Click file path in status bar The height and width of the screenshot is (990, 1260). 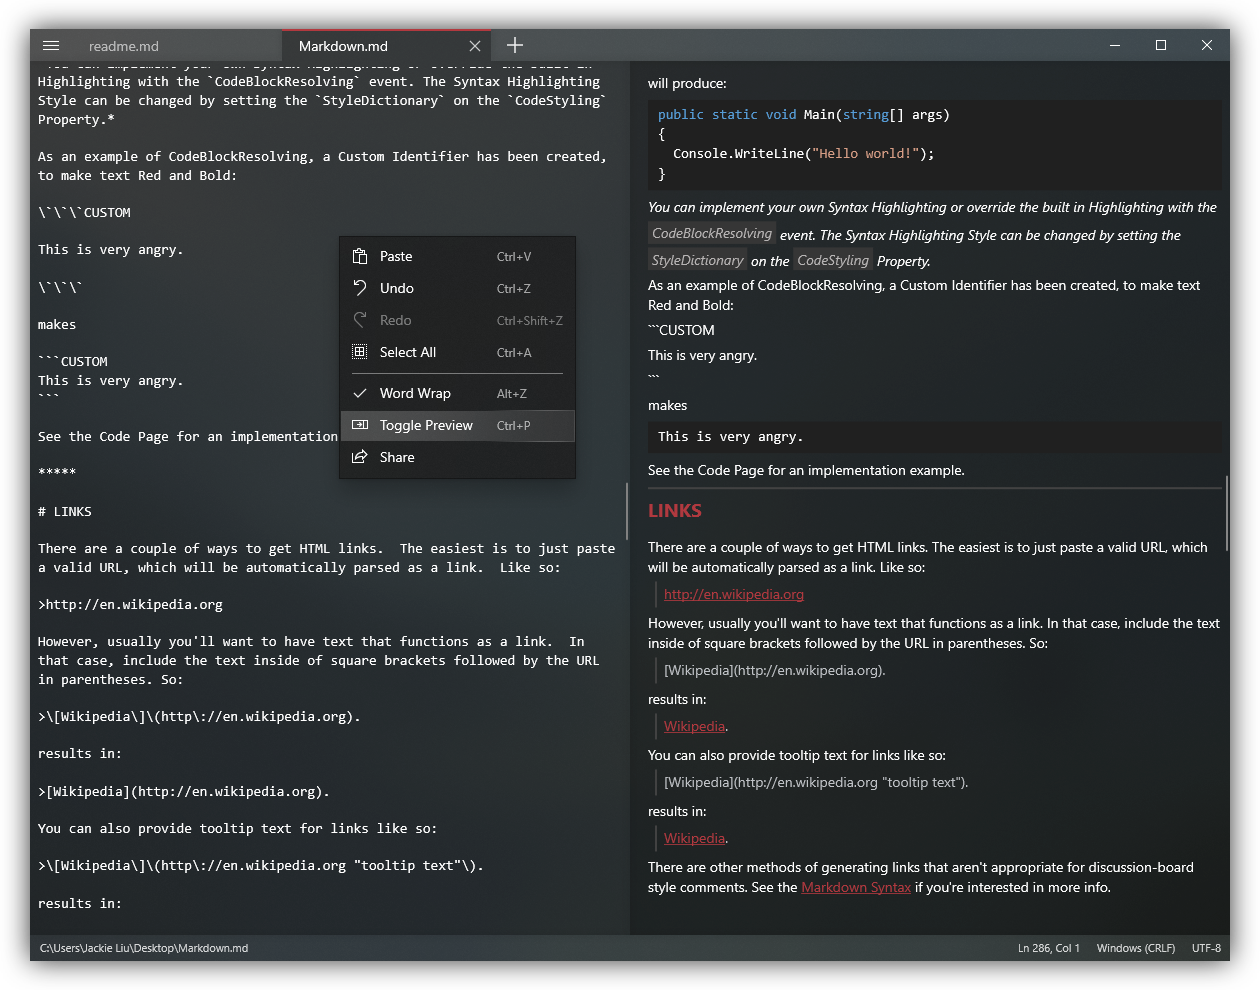[x=144, y=948]
